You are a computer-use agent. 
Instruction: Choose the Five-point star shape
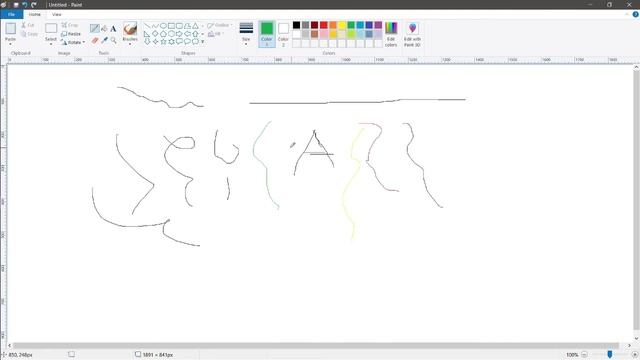(163, 41)
